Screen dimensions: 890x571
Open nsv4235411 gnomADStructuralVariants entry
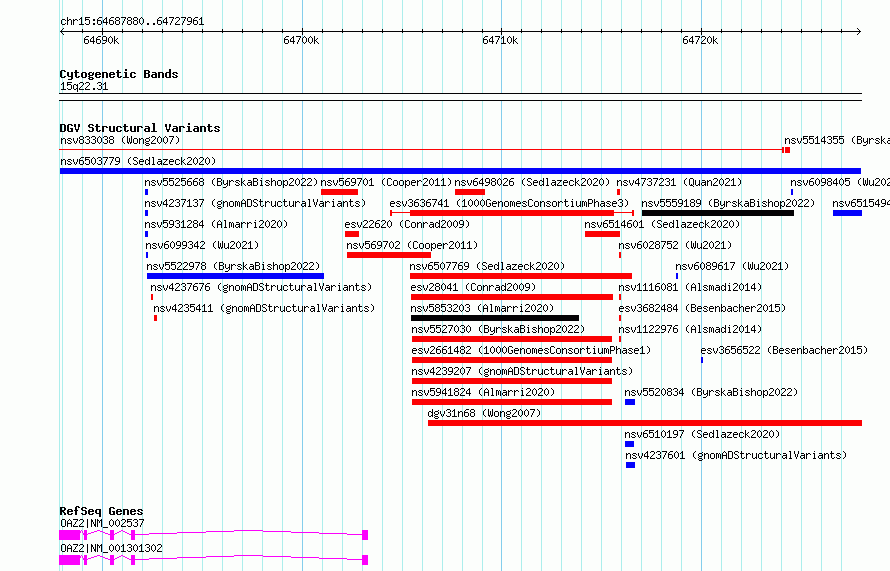[264, 308]
